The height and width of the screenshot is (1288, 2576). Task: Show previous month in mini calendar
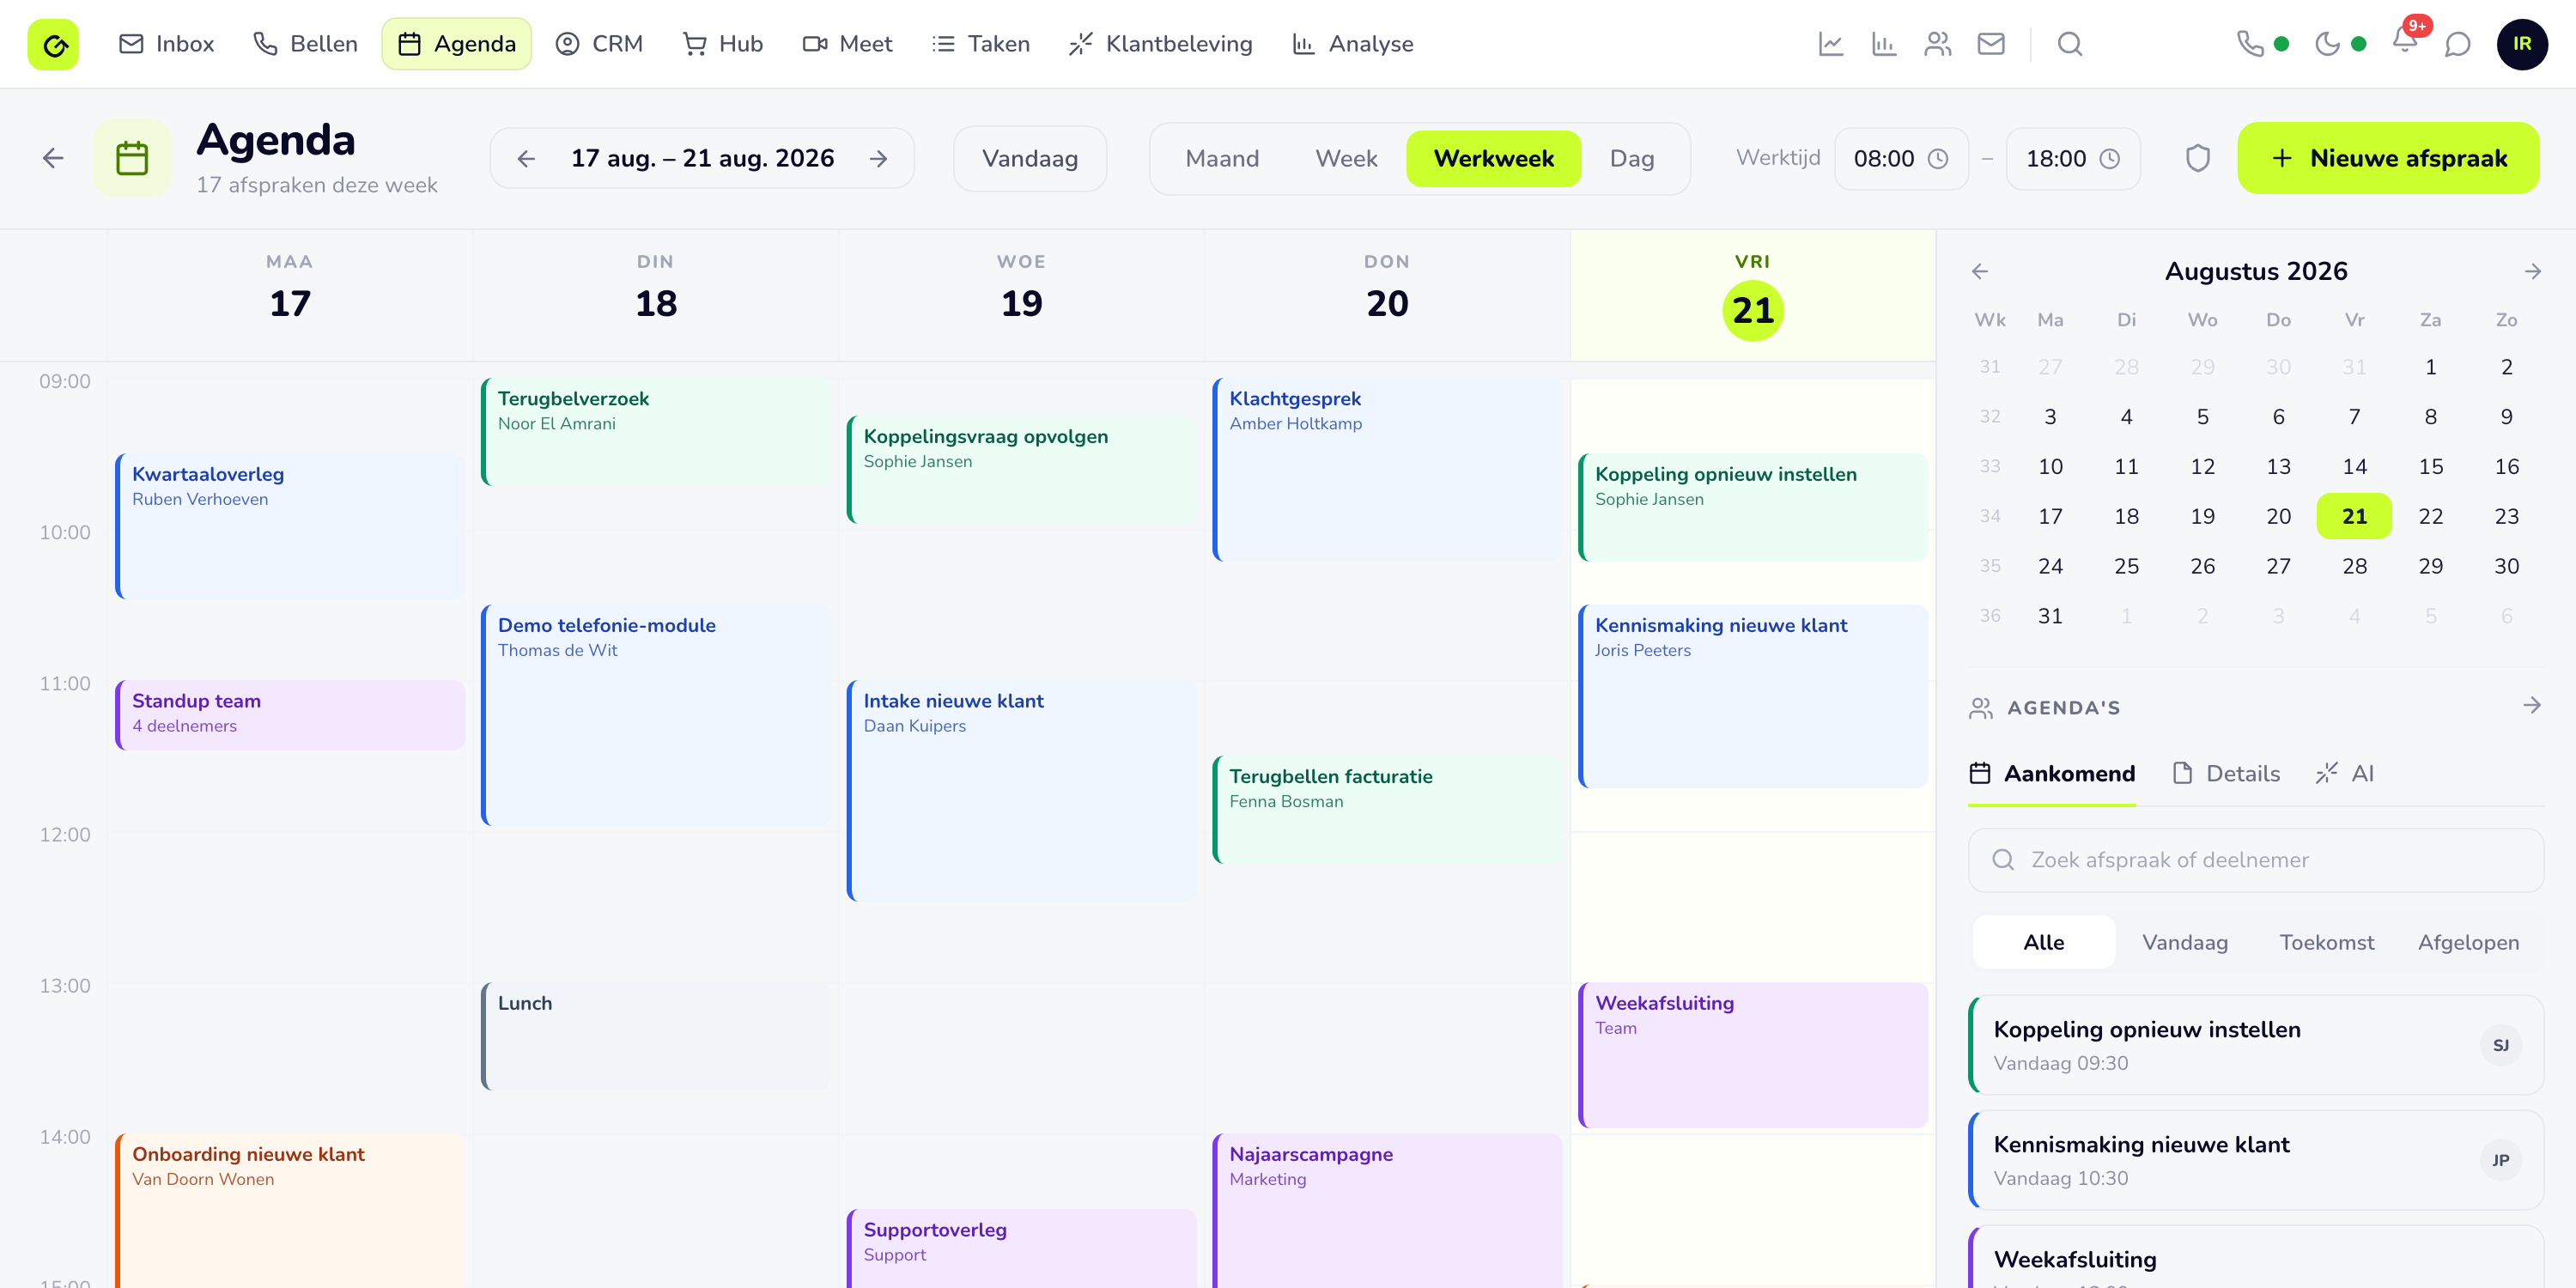click(1980, 271)
